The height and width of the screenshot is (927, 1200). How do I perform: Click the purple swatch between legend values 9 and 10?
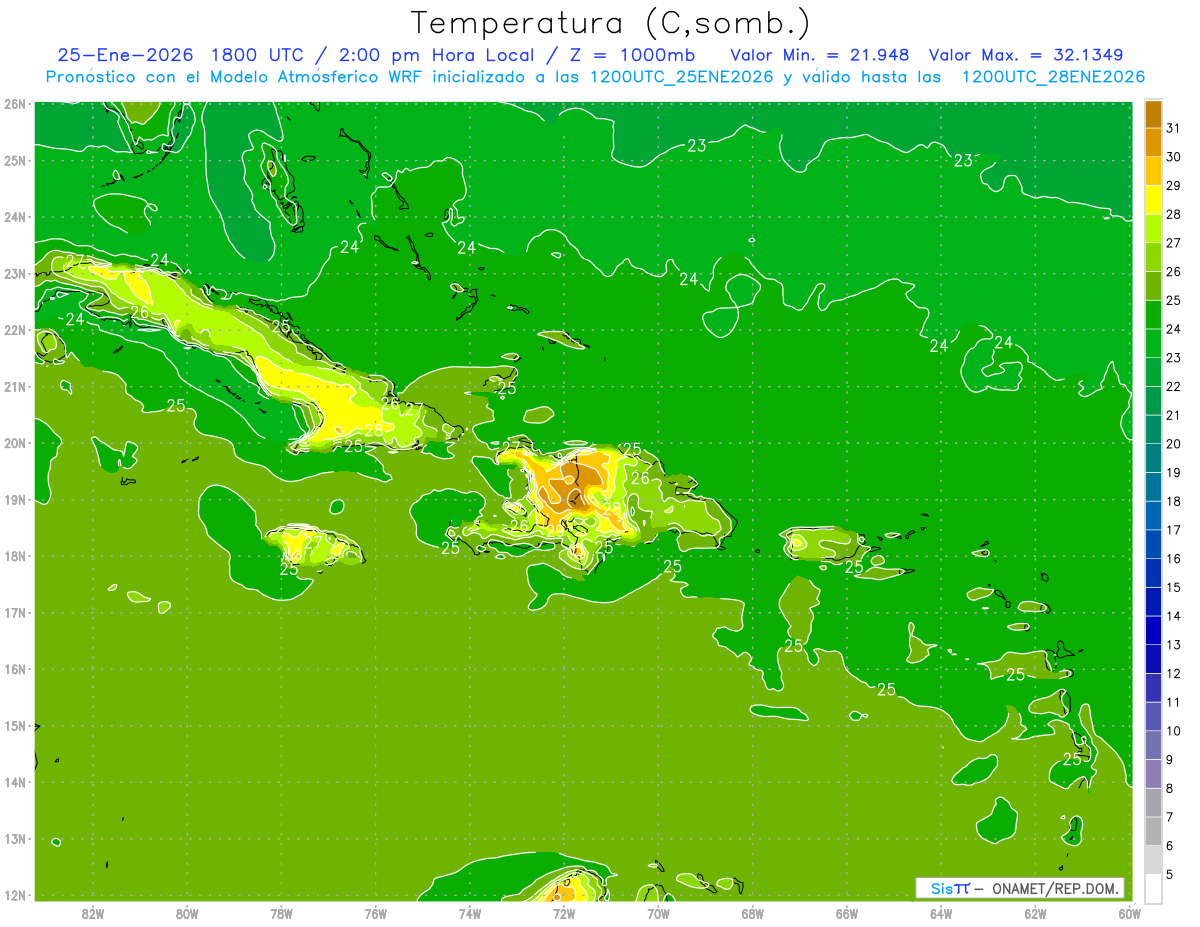tap(1153, 745)
